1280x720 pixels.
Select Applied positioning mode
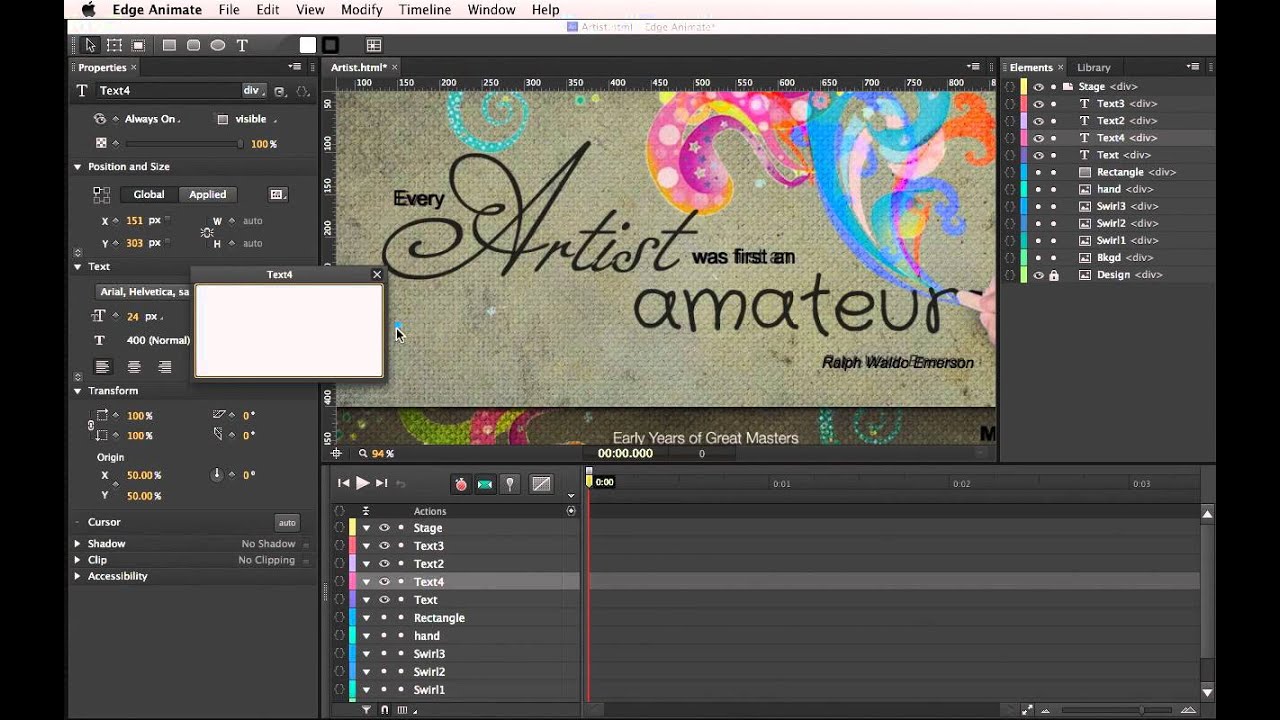[207, 194]
